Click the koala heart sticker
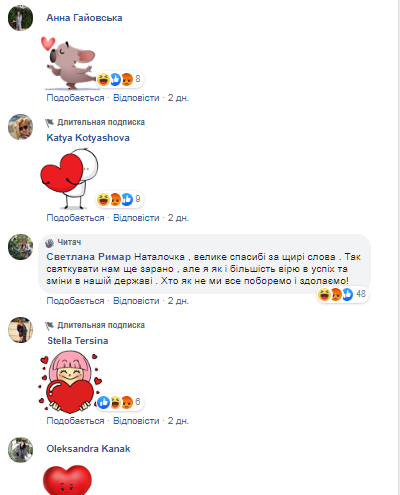The image size is (400, 495). [x=70, y=63]
